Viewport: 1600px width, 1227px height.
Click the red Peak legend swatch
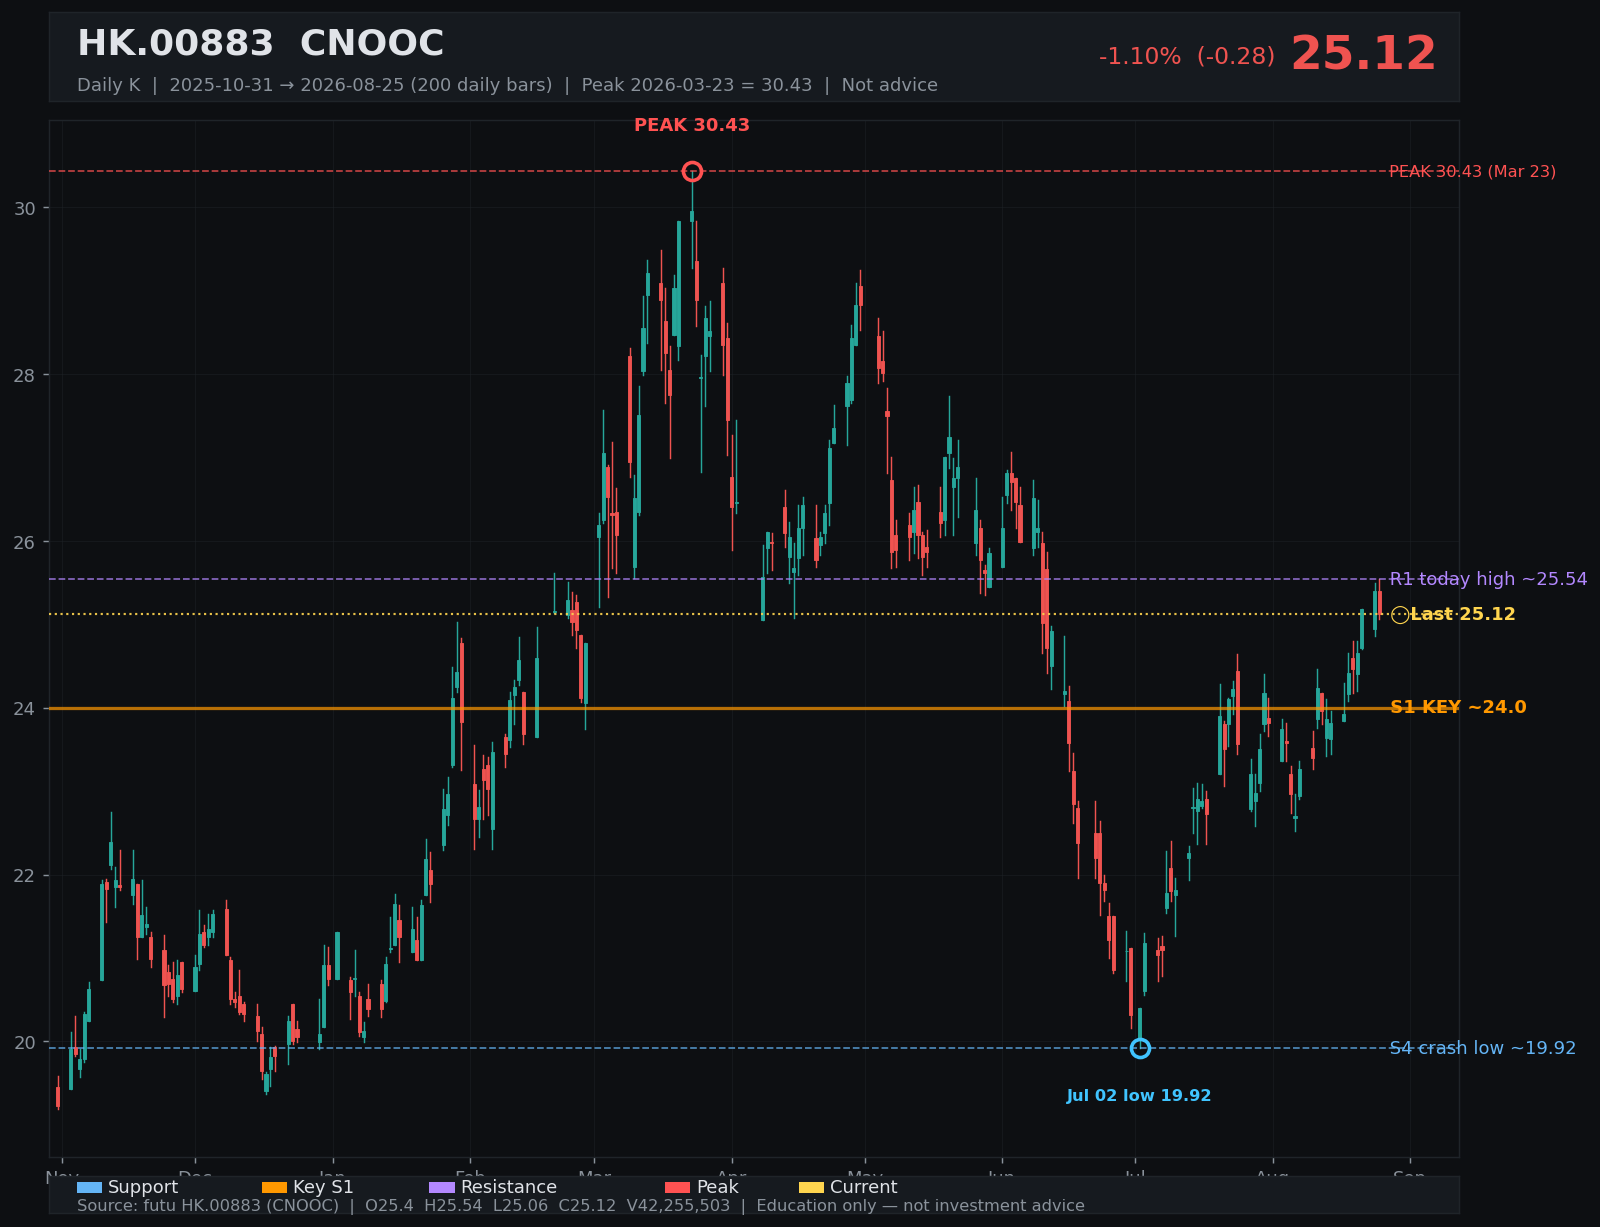678,1187
